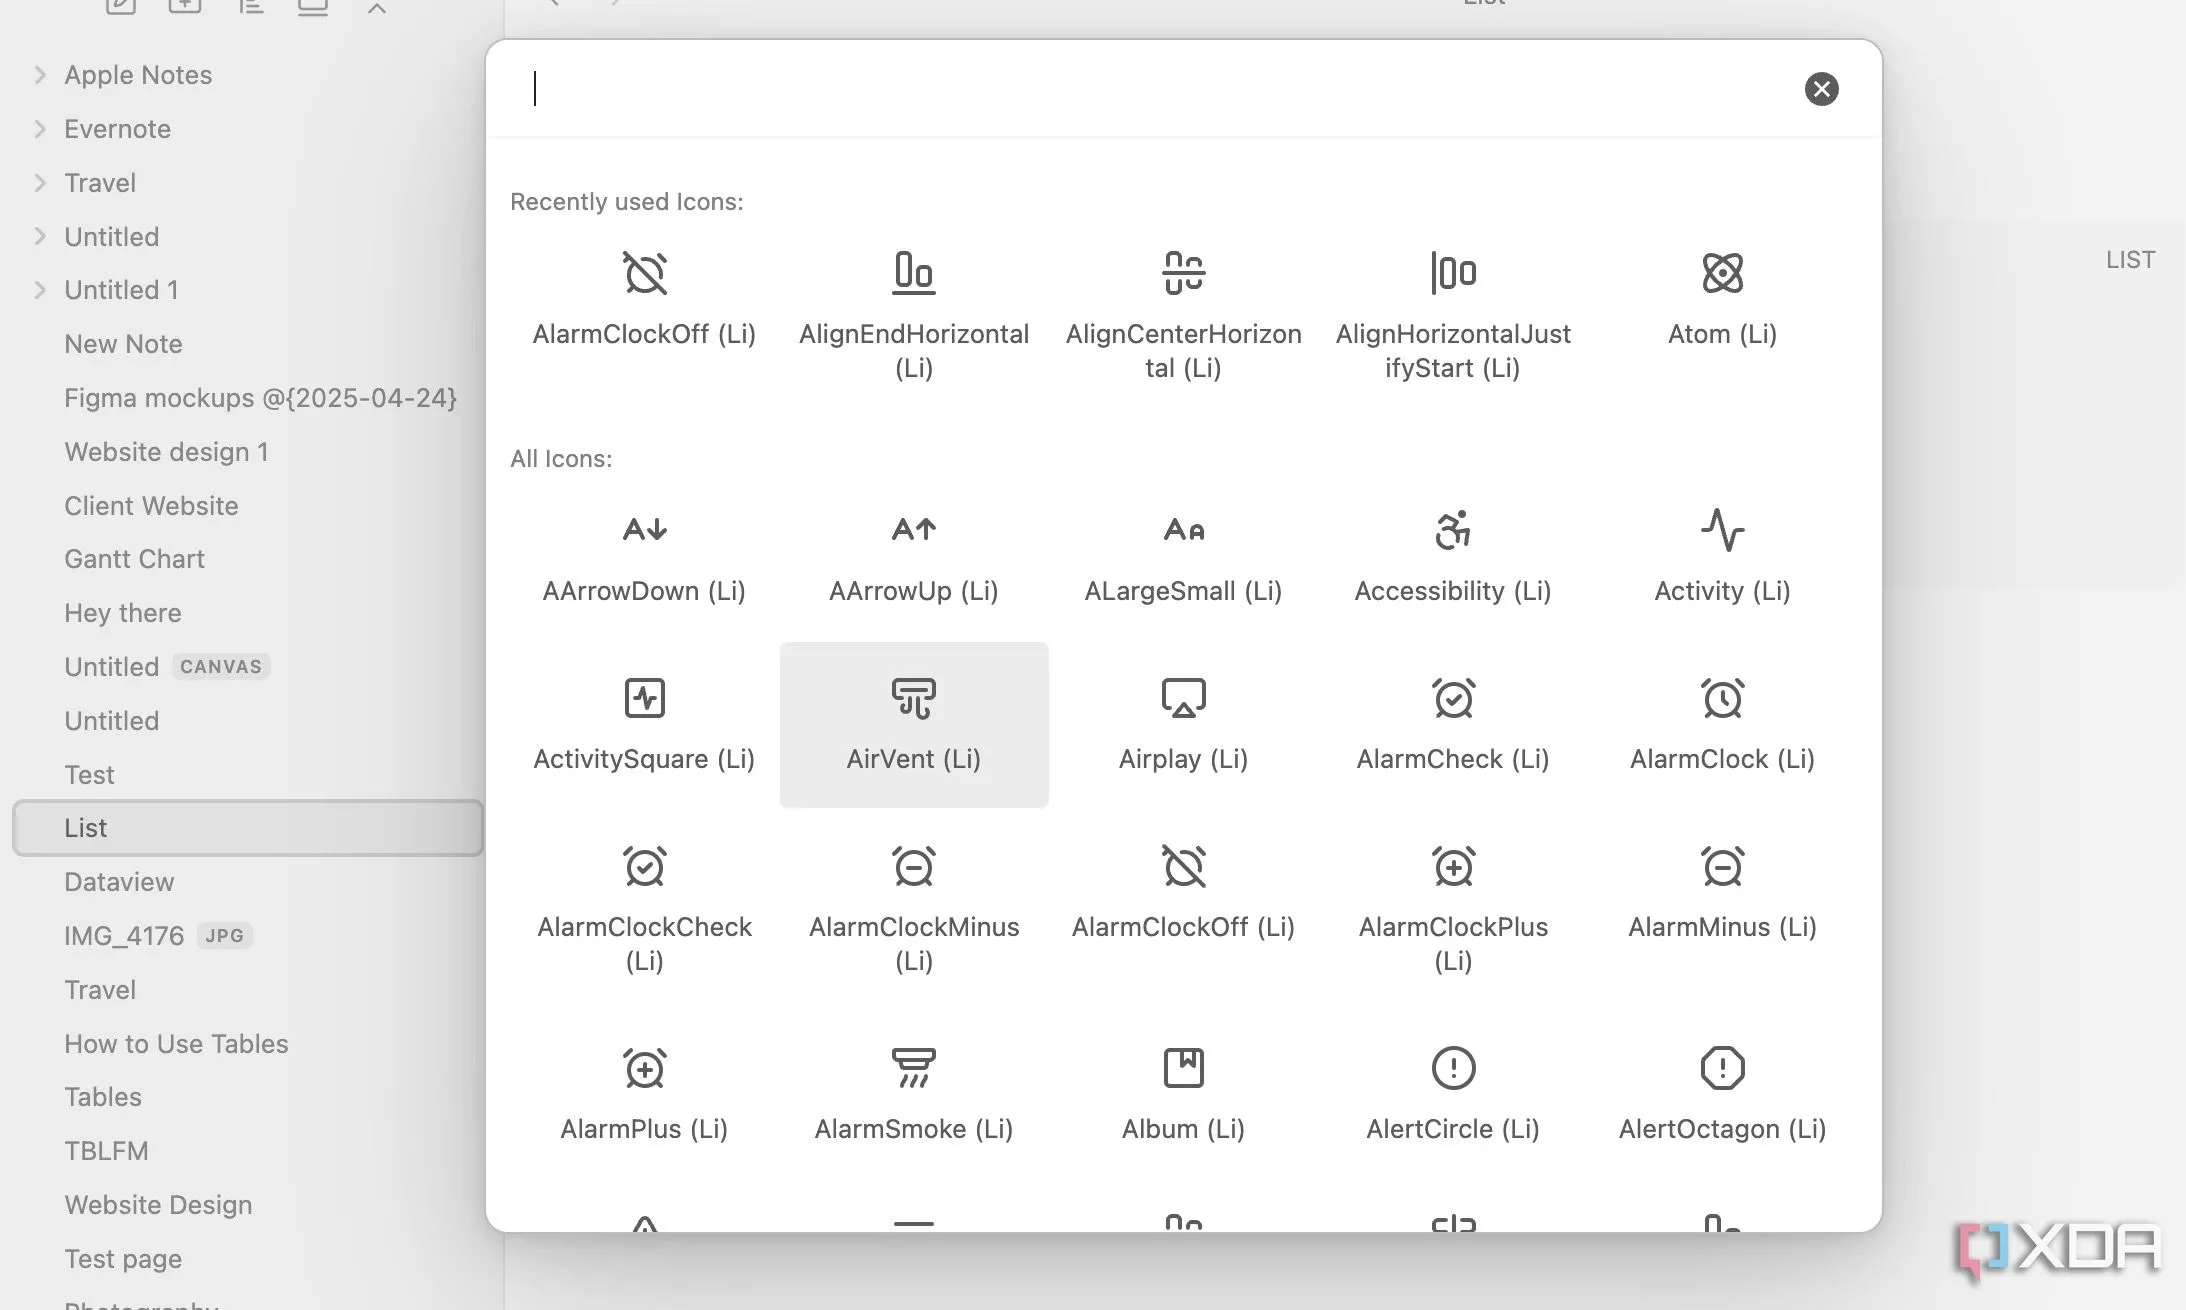This screenshot has height=1310, width=2186.
Task: Pick the AlarmSmoke (Li) icon
Action: click(x=914, y=1095)
